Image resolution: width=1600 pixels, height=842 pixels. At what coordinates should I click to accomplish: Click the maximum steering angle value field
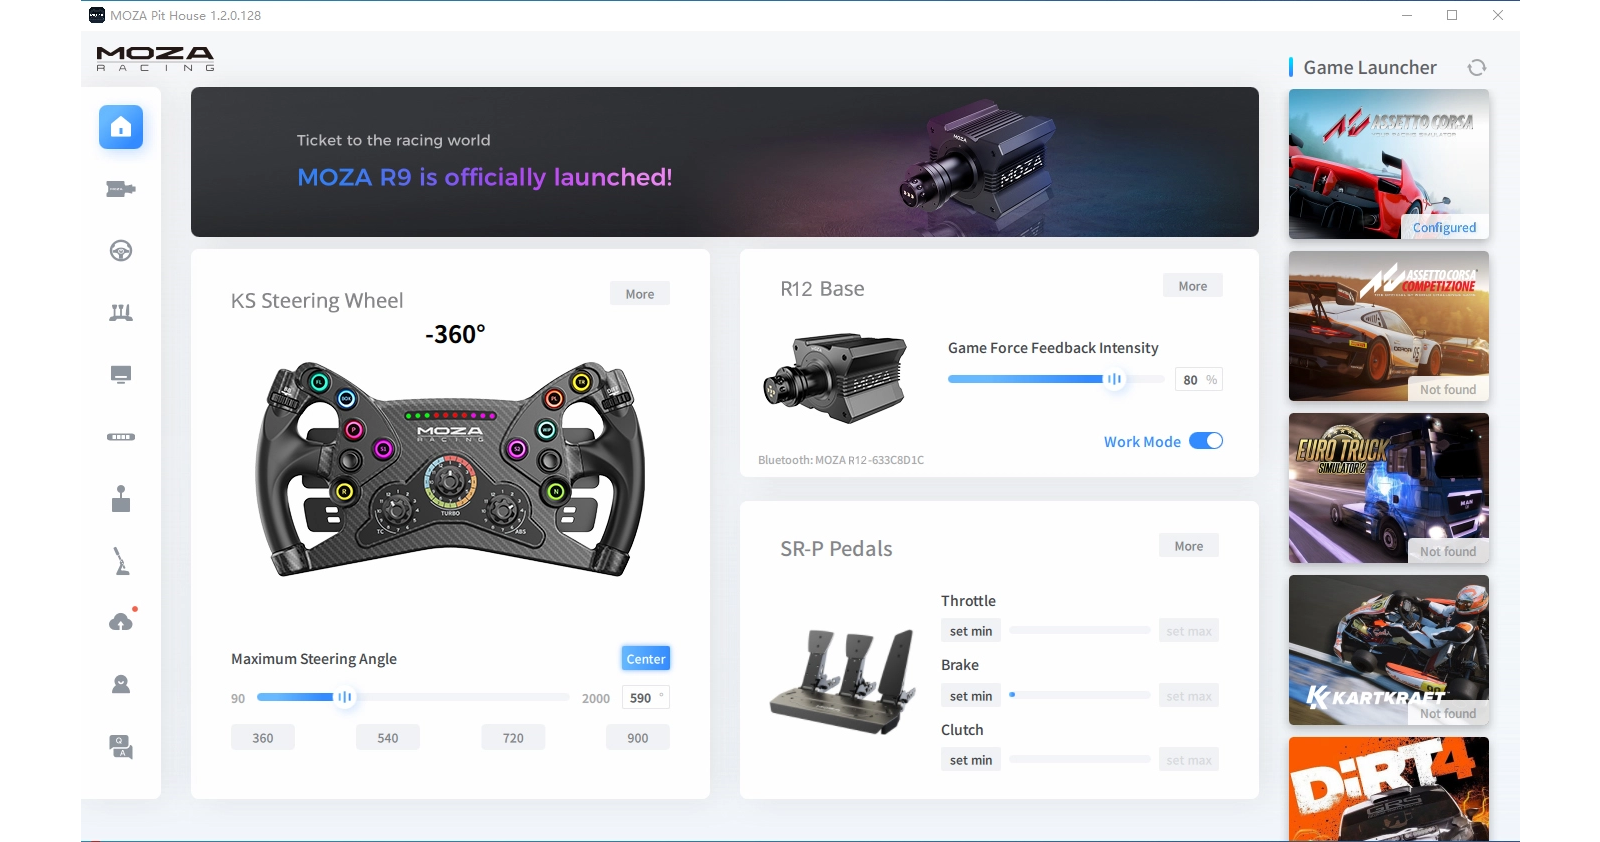coord(645,698)
